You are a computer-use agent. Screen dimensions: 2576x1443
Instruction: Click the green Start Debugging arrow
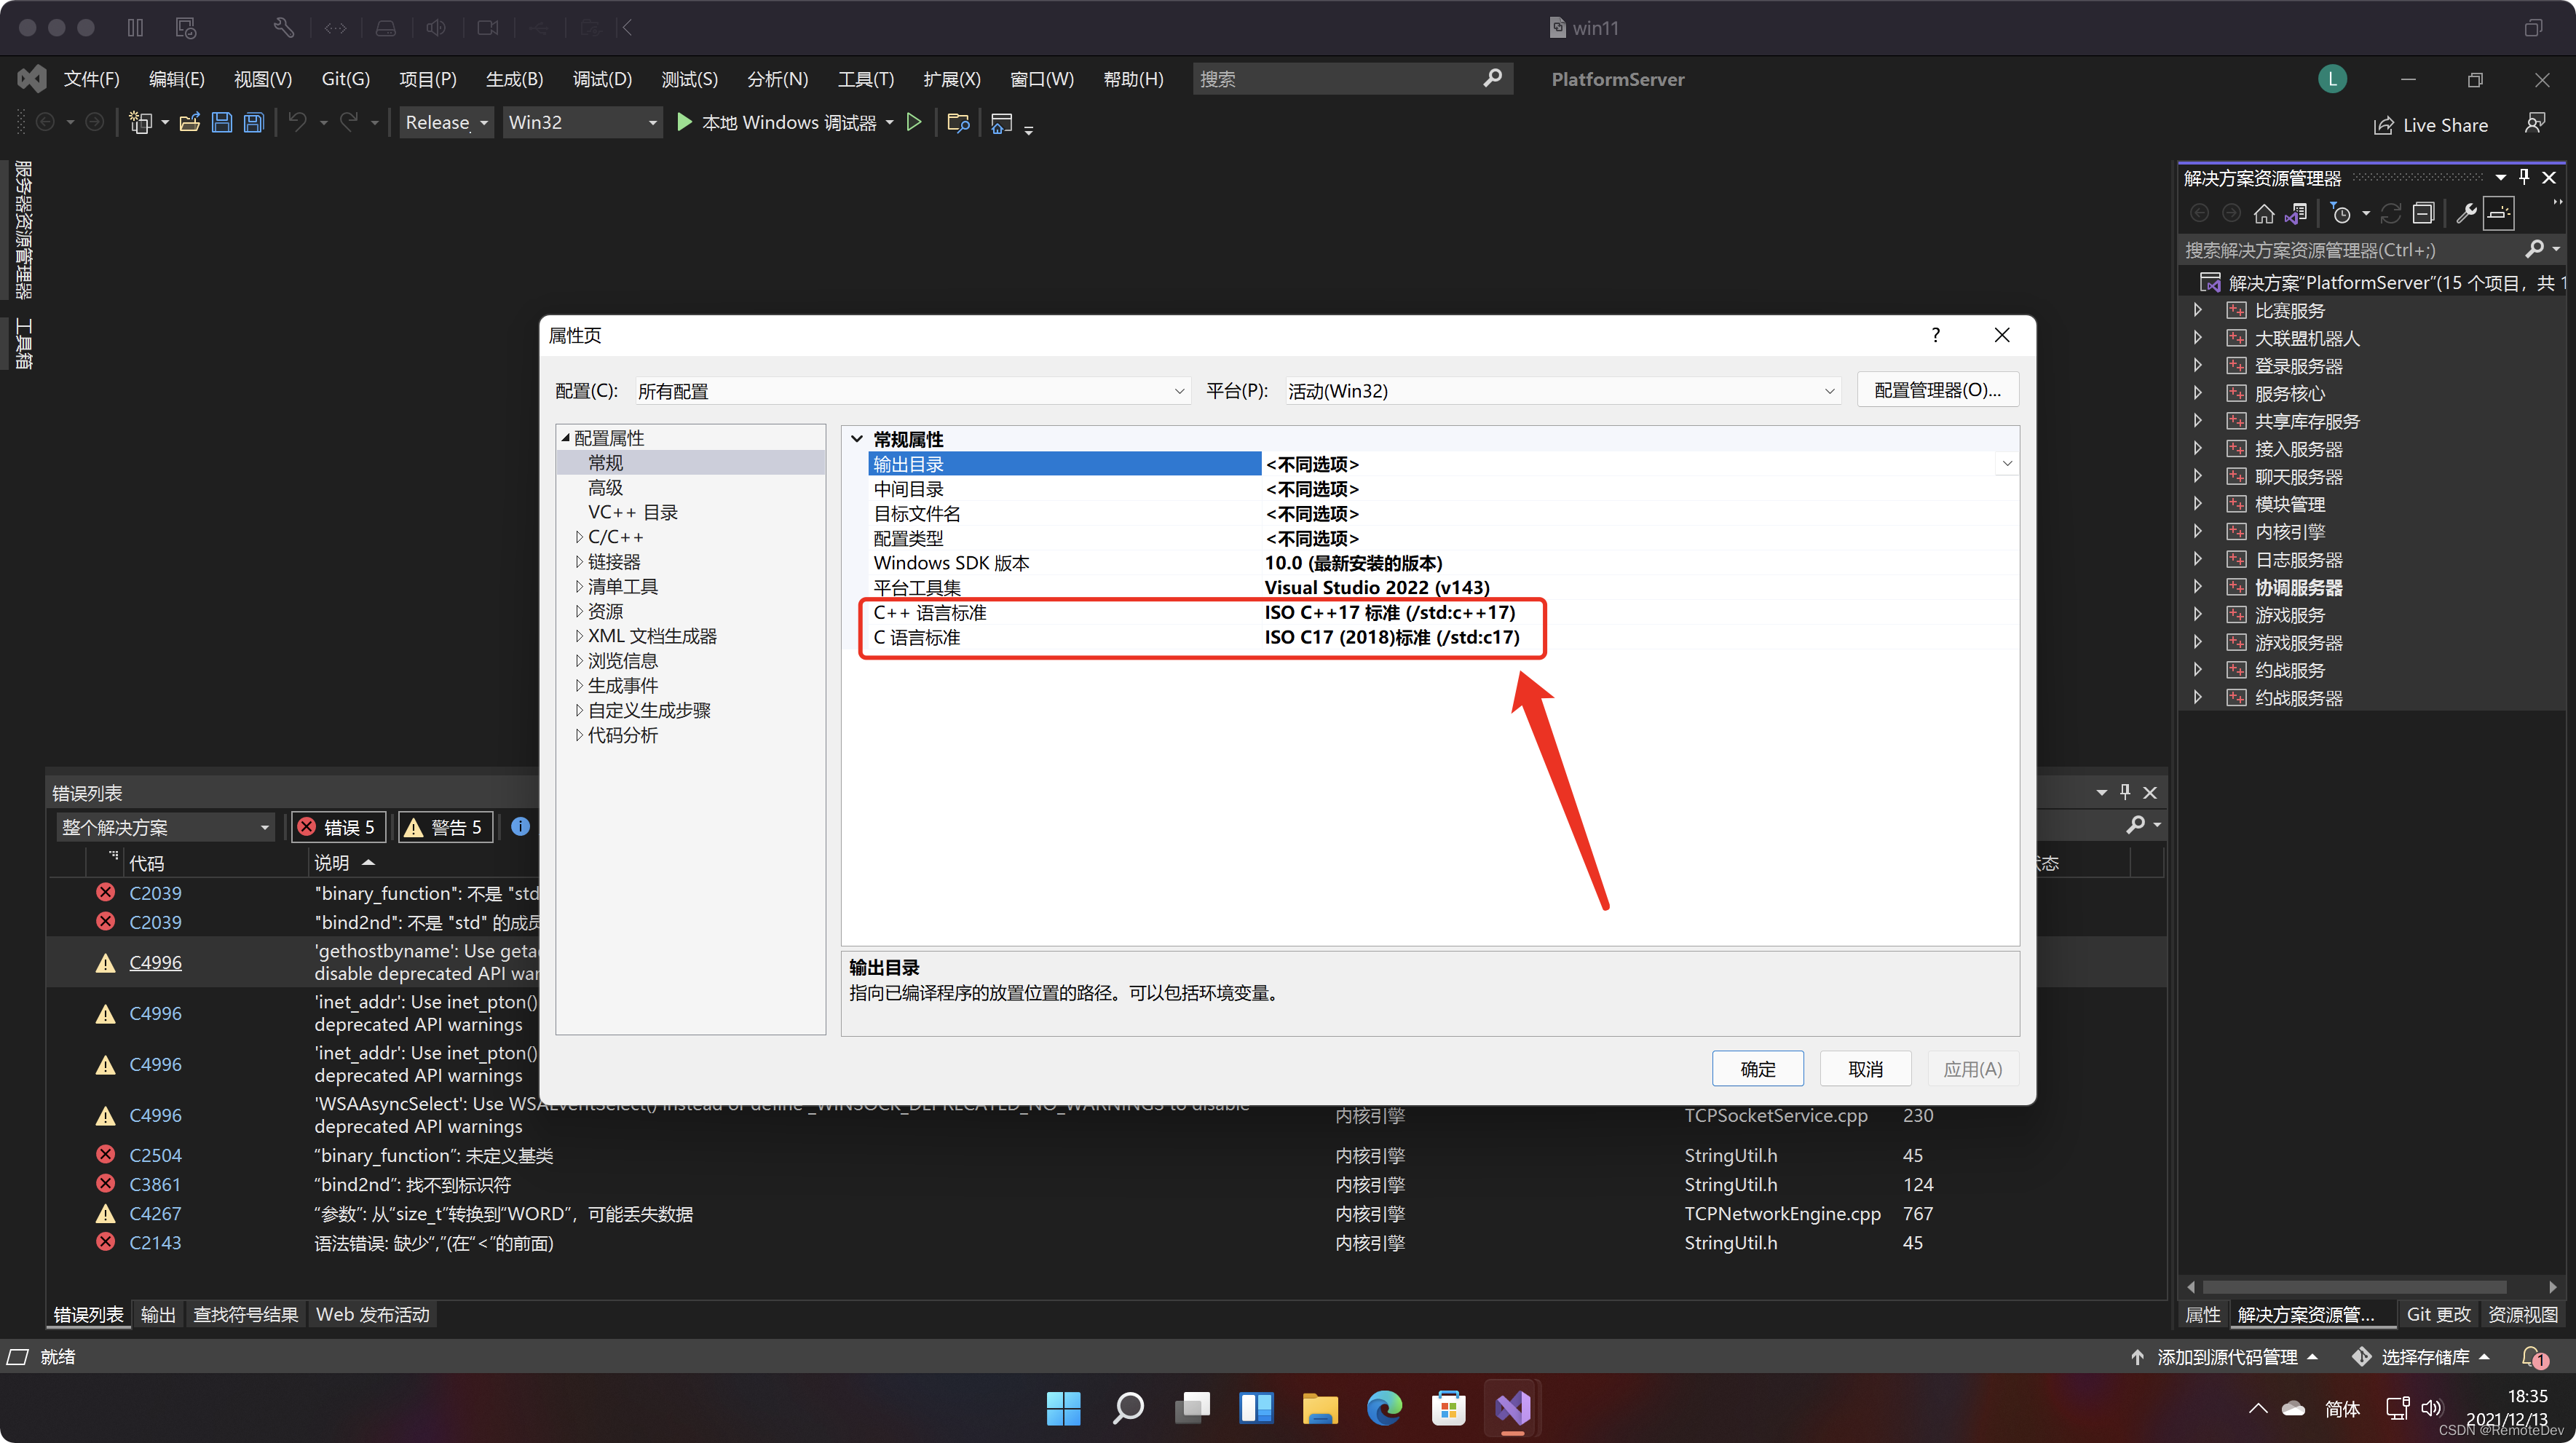[x=685, y=122]
